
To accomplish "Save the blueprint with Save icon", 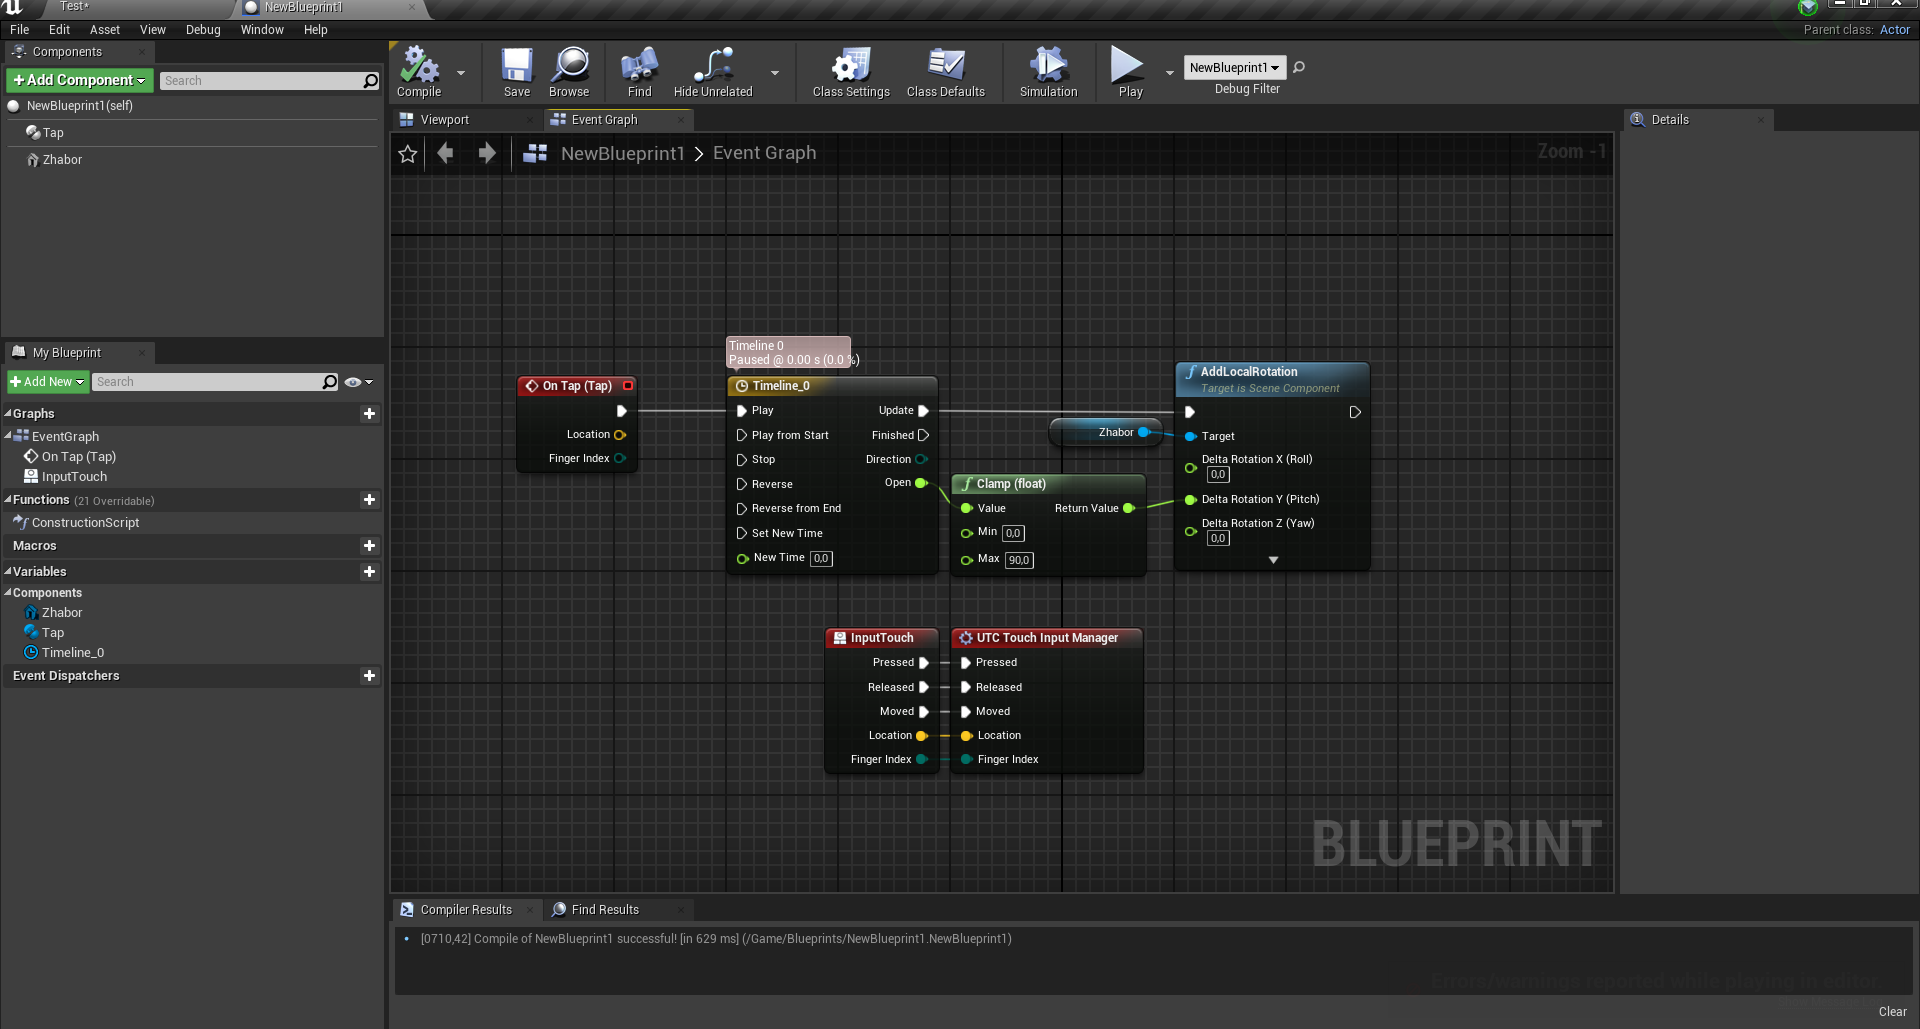I will (517, 72).
